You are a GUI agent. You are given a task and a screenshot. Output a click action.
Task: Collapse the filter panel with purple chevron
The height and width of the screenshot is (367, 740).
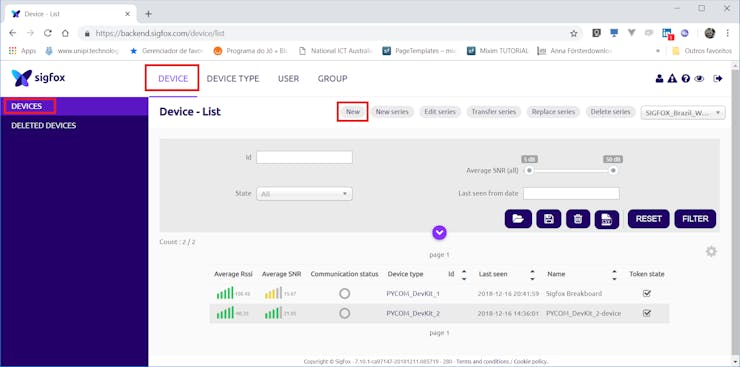[439, 232]
